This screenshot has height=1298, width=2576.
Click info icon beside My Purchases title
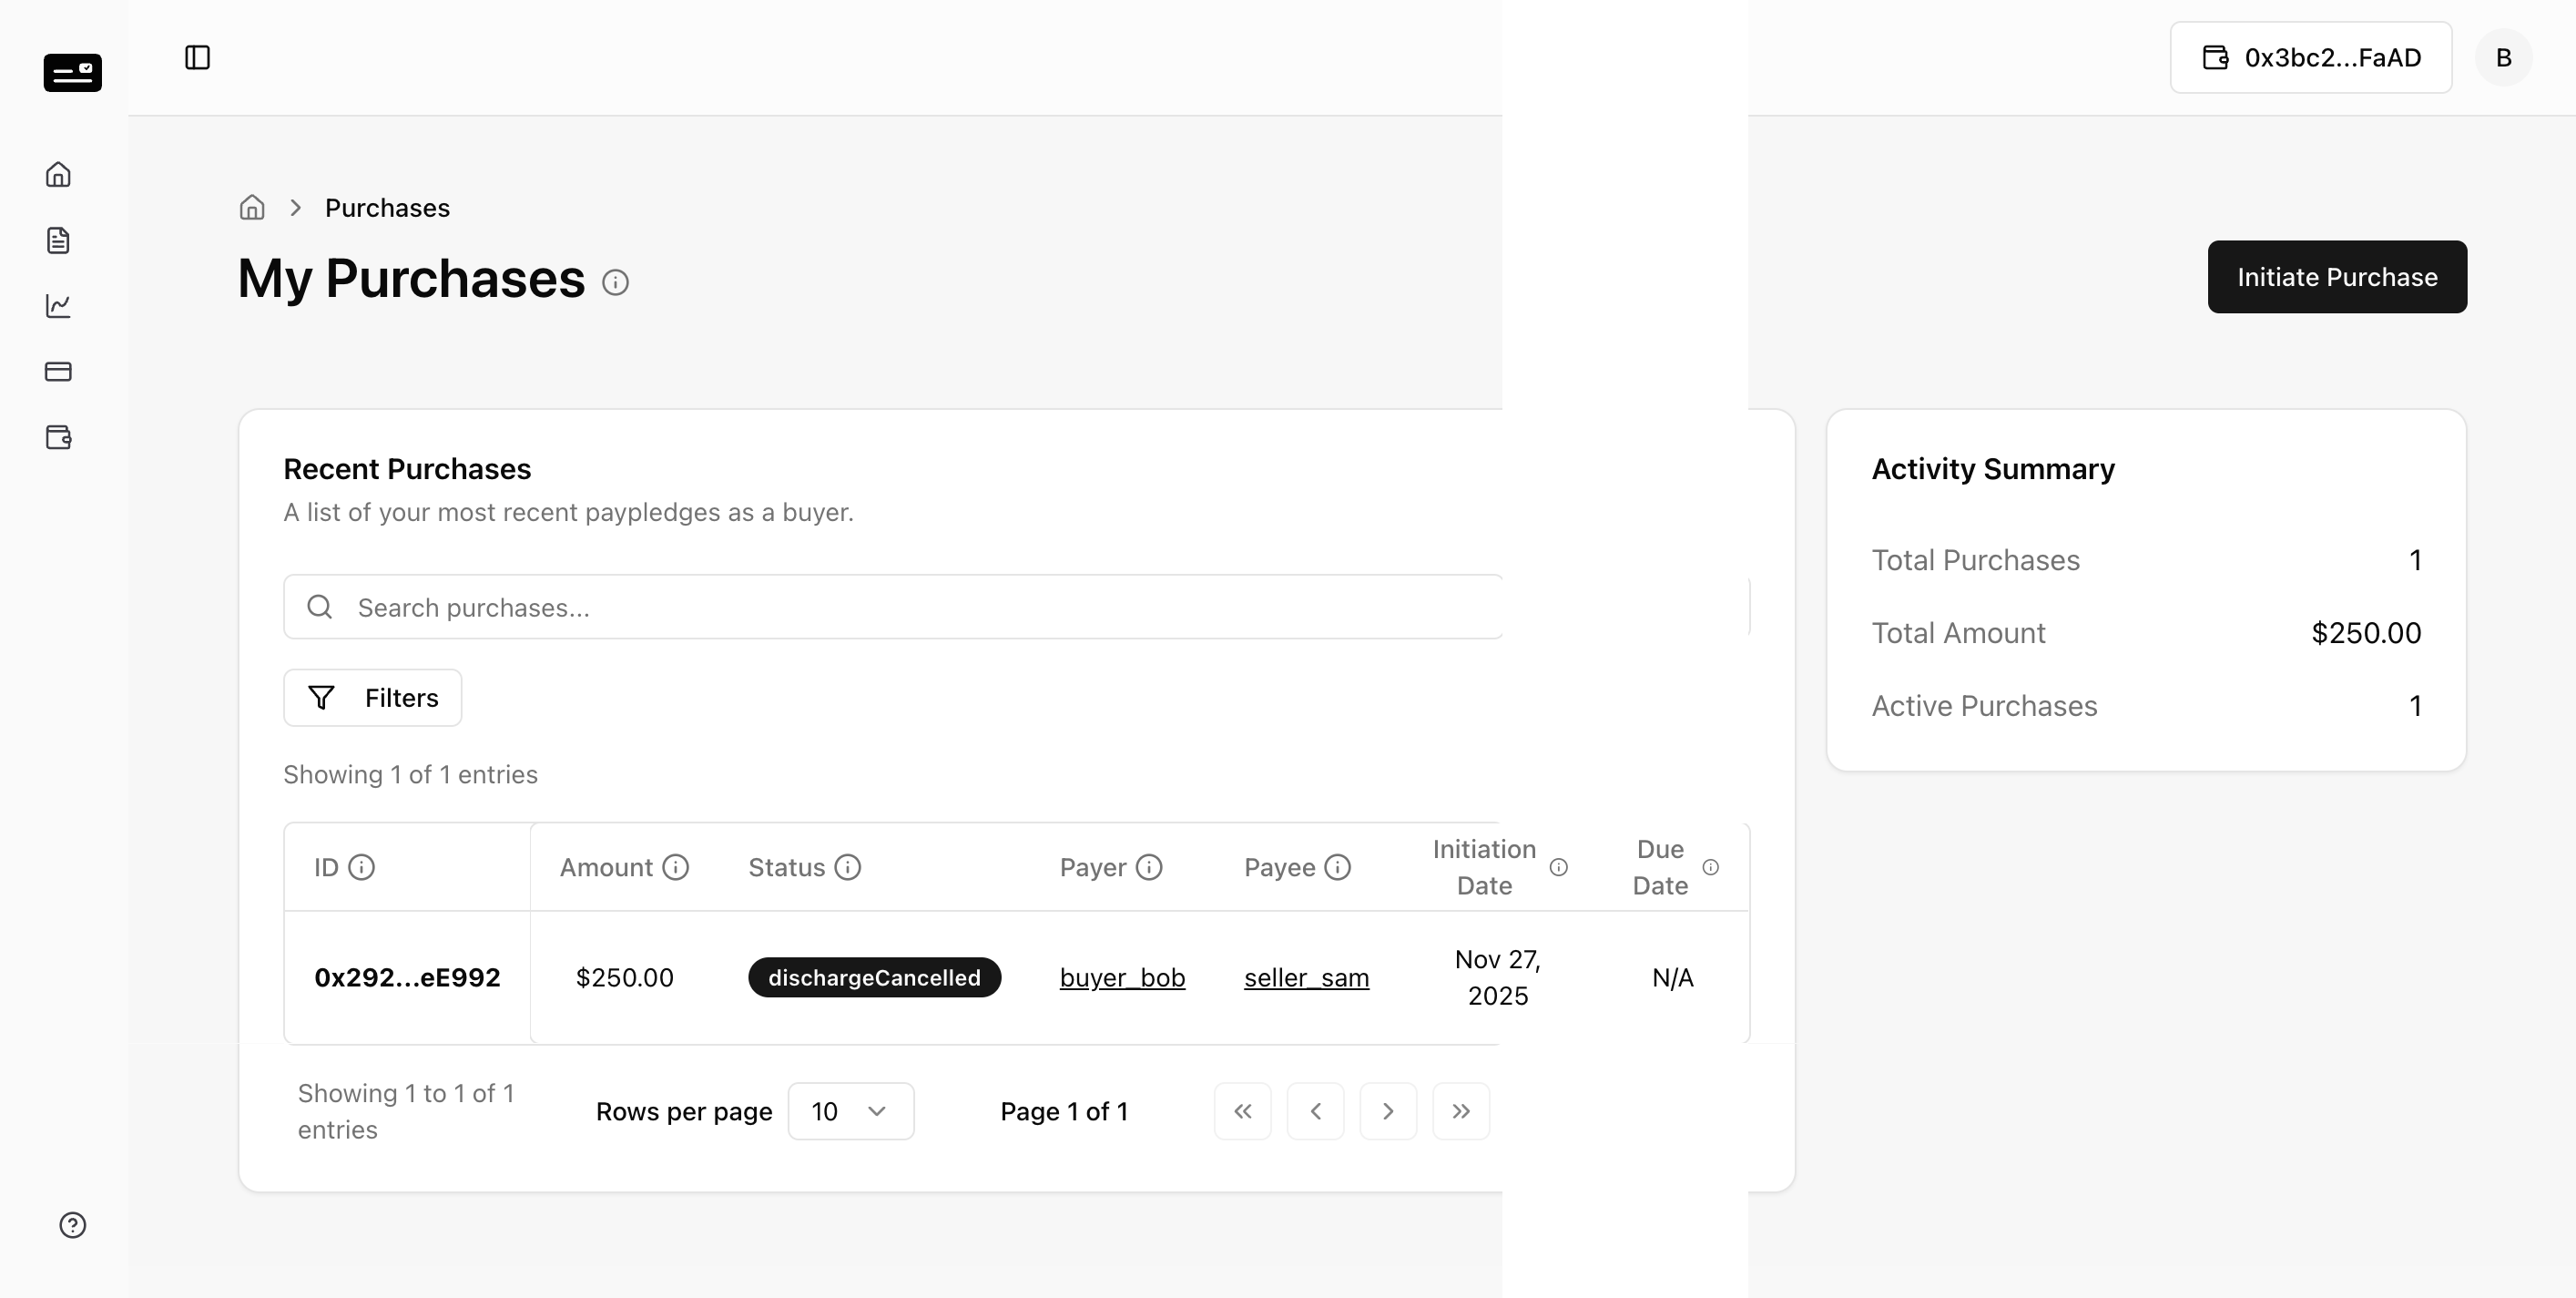(615, 283)
